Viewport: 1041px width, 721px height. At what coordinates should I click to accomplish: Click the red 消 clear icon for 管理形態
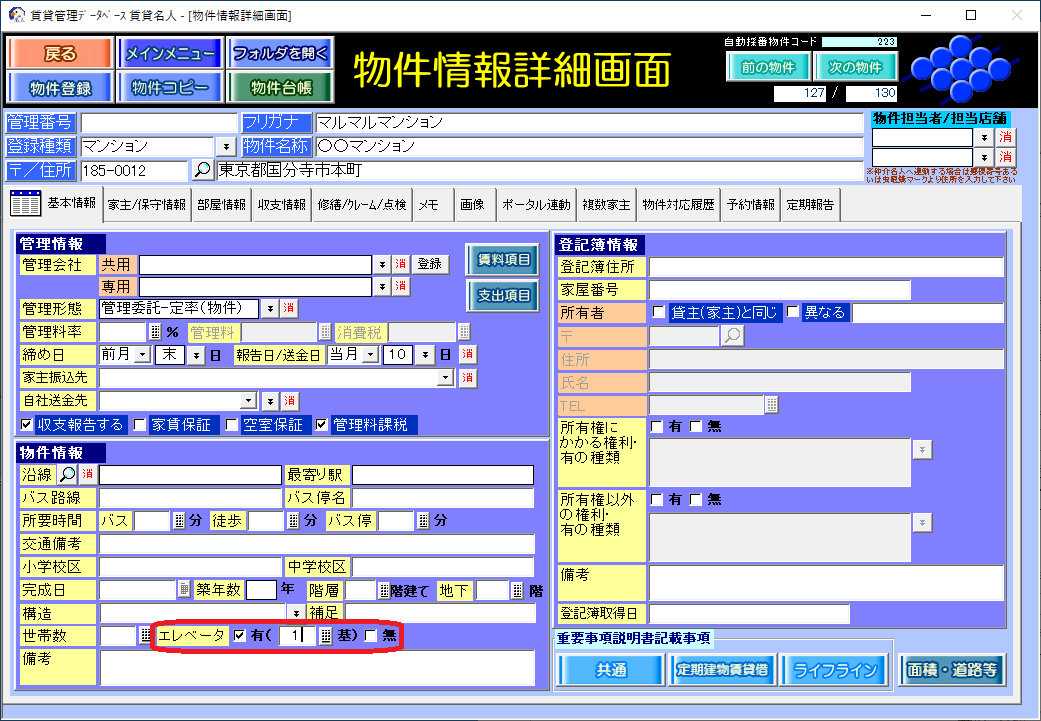coord(288,308)
